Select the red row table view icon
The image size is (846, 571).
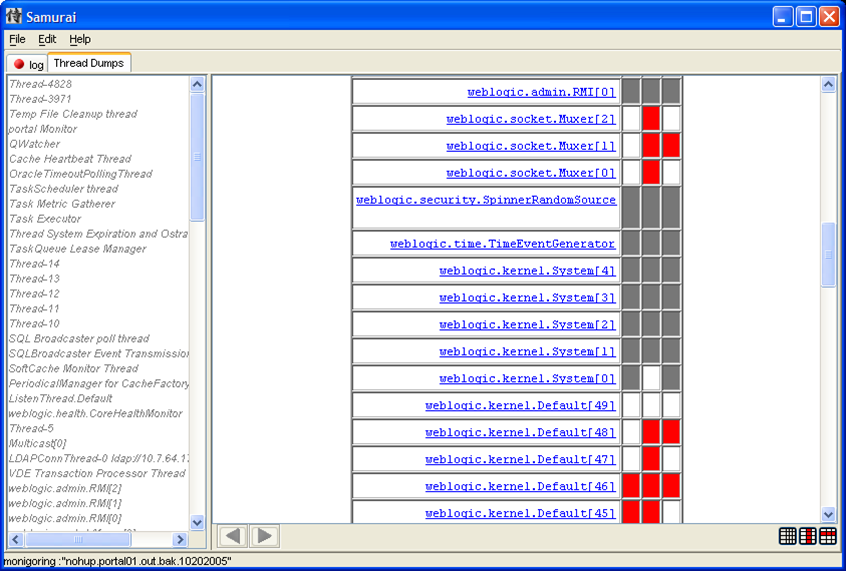pyautogui.click(x=828, y=536)
